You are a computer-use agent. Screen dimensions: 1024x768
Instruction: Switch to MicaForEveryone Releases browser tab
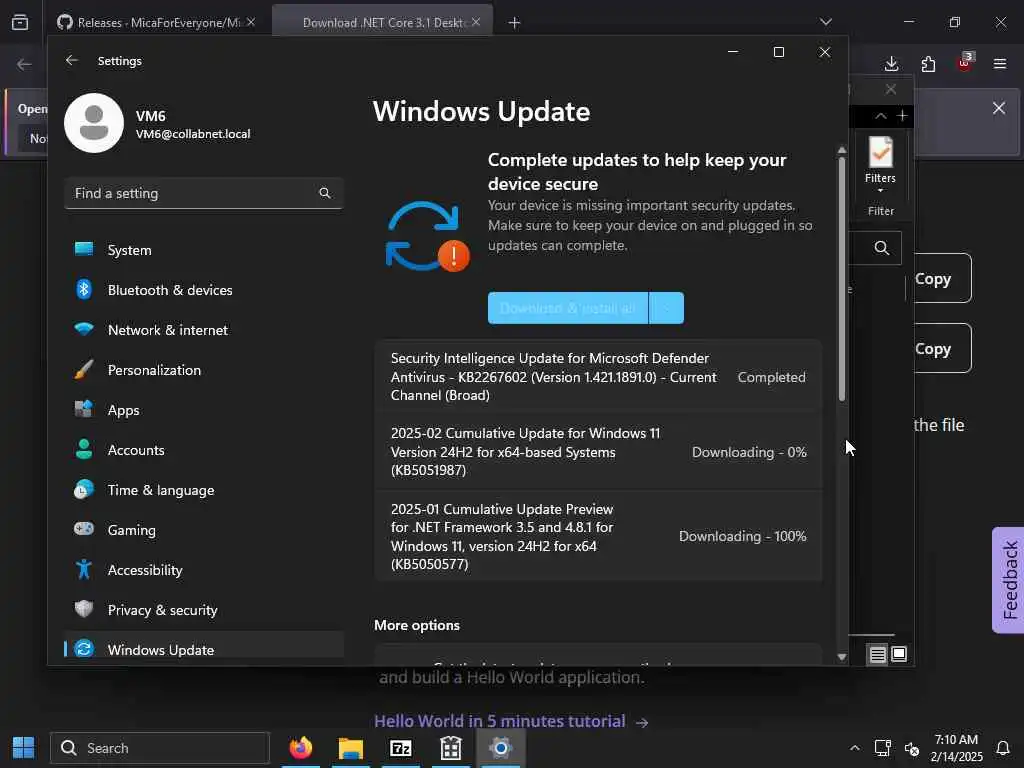coord(157,22)
